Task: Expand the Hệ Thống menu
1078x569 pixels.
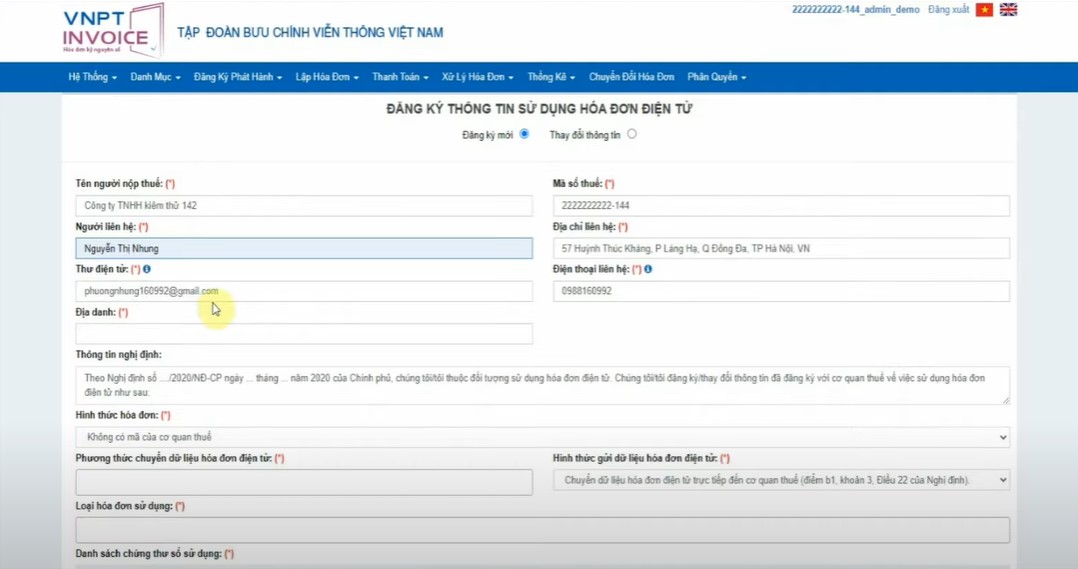Action: click(92, 77)
